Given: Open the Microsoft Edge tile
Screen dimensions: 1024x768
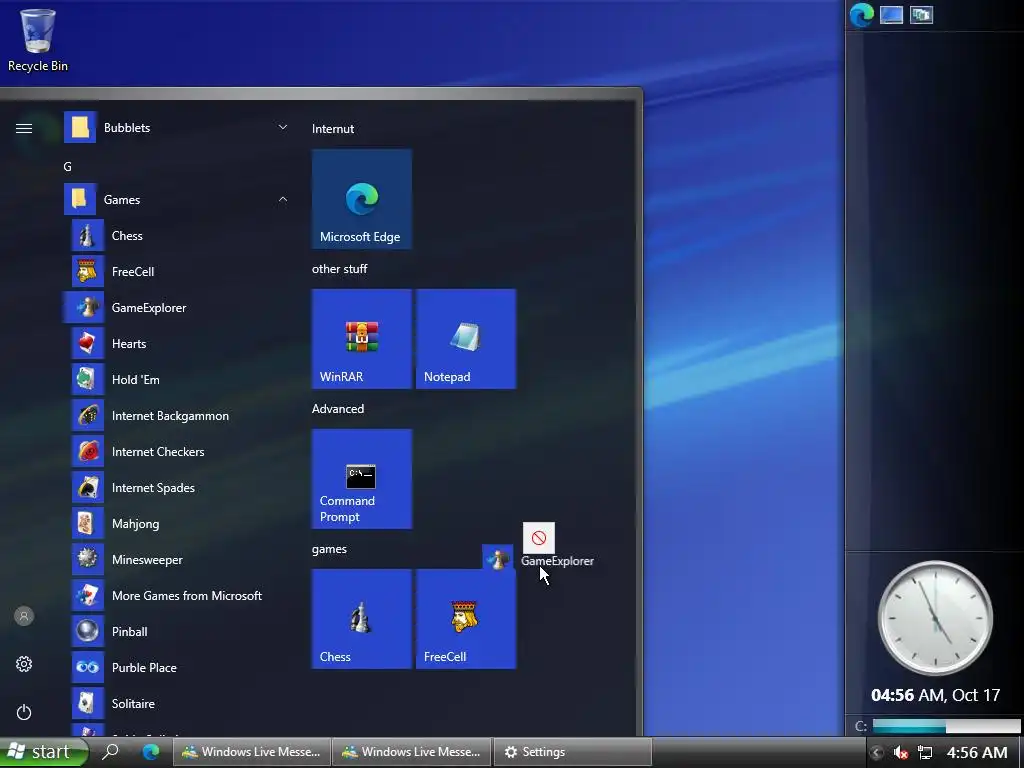Looking at the screenshot, I should [x=362, y=199].
